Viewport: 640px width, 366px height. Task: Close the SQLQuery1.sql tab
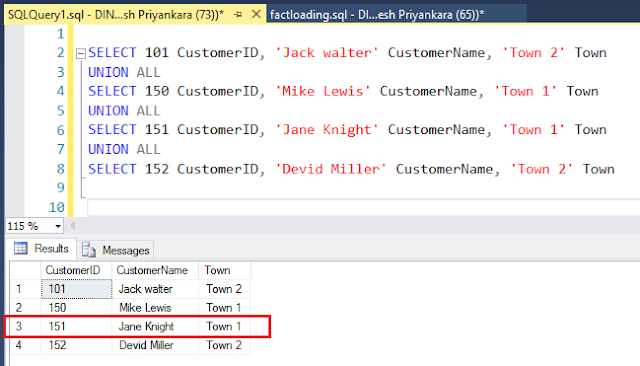point(256,14)
